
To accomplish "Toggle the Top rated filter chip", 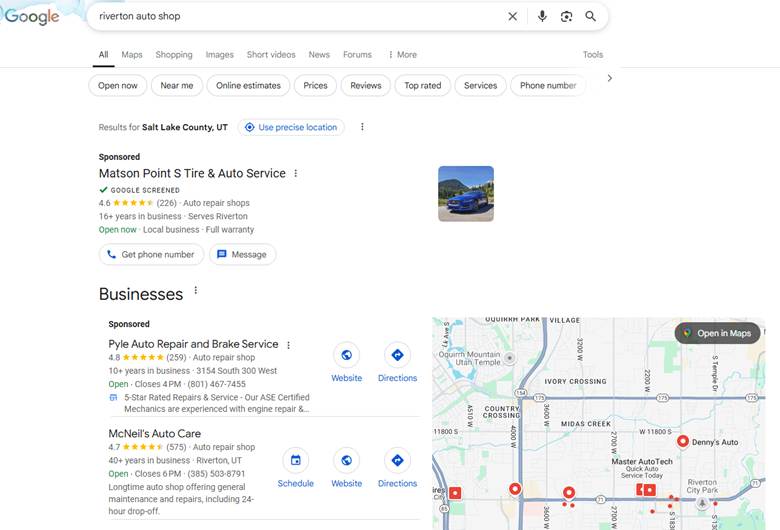I will pyautogui.click(x=423, y=86).
